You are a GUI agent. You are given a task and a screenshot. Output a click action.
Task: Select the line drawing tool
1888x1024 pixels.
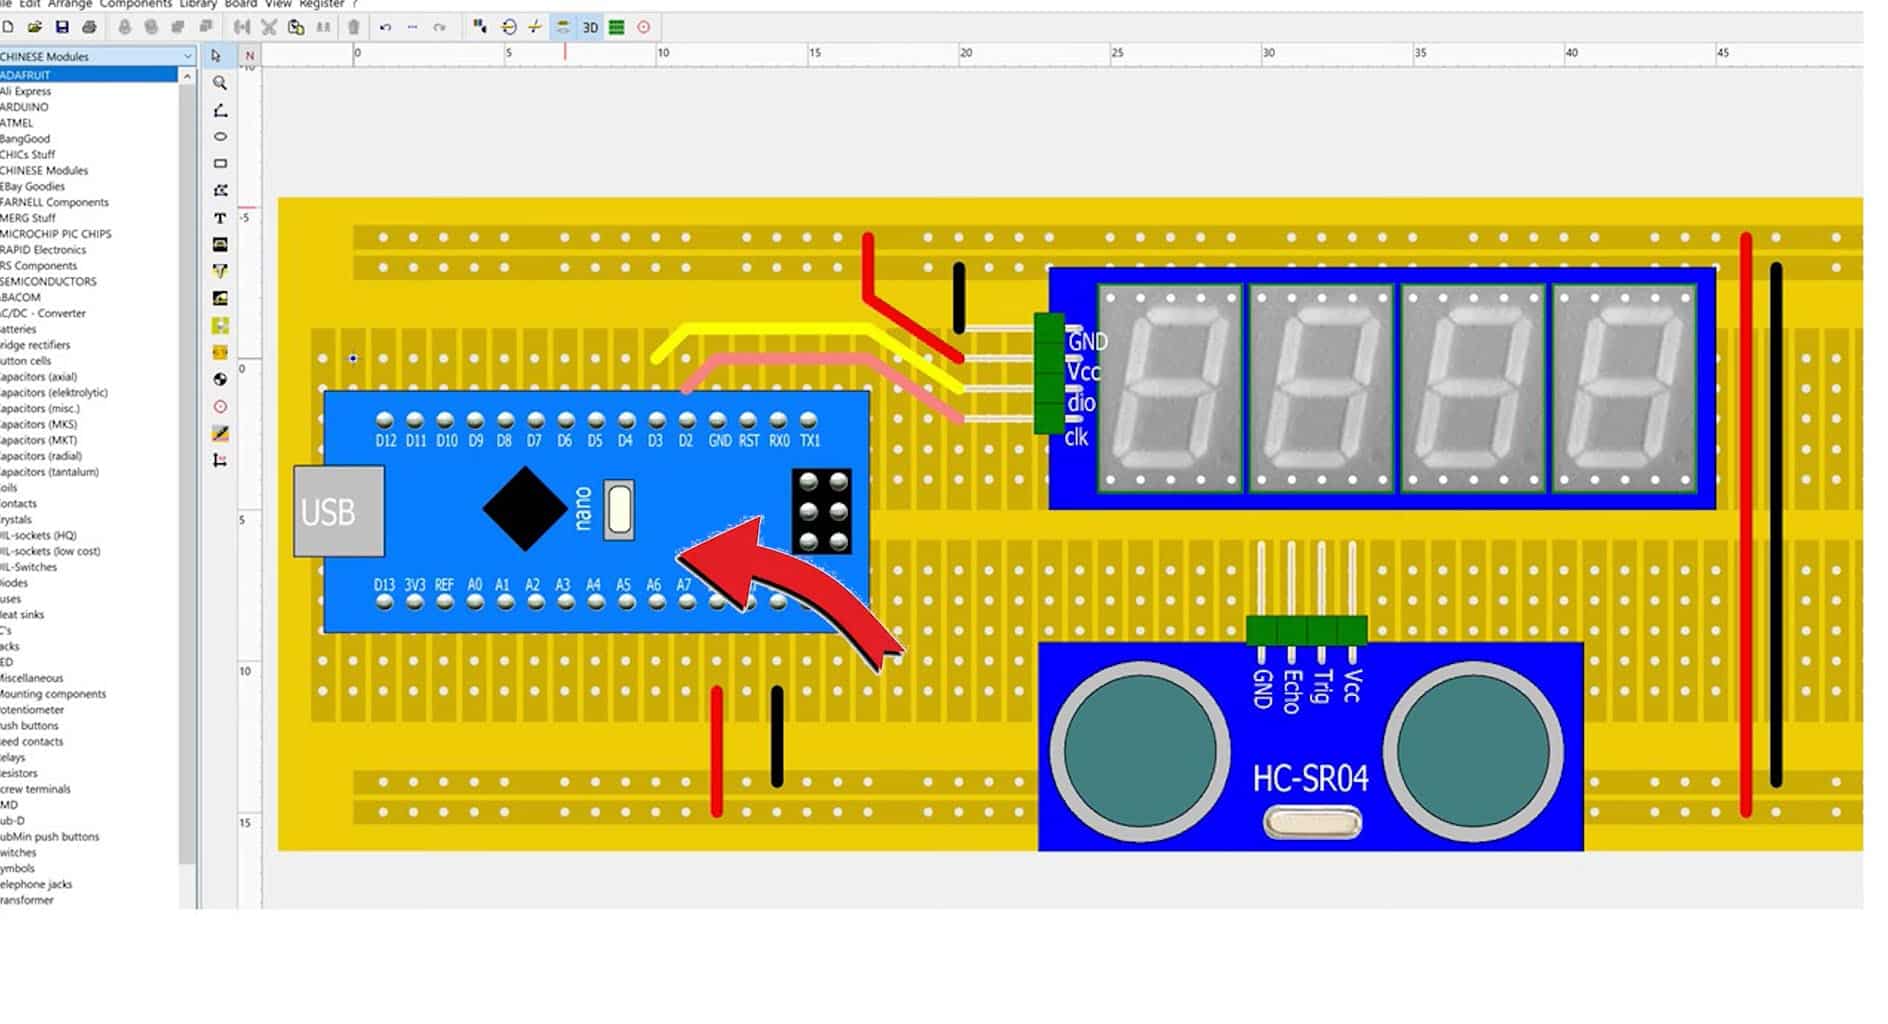coord(220,110)
